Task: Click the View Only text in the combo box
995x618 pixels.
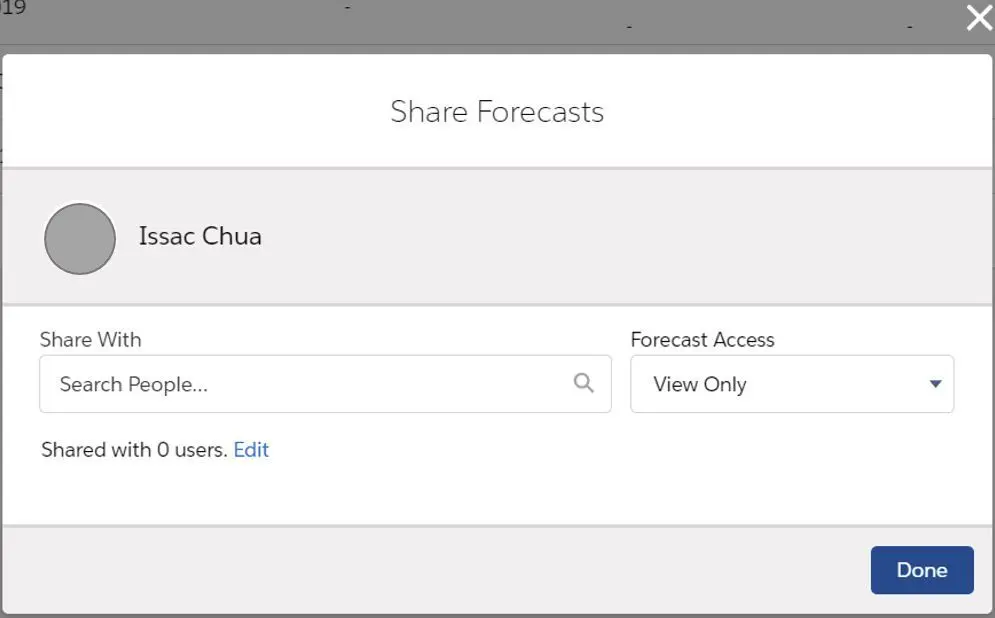Action: point(700,384)
